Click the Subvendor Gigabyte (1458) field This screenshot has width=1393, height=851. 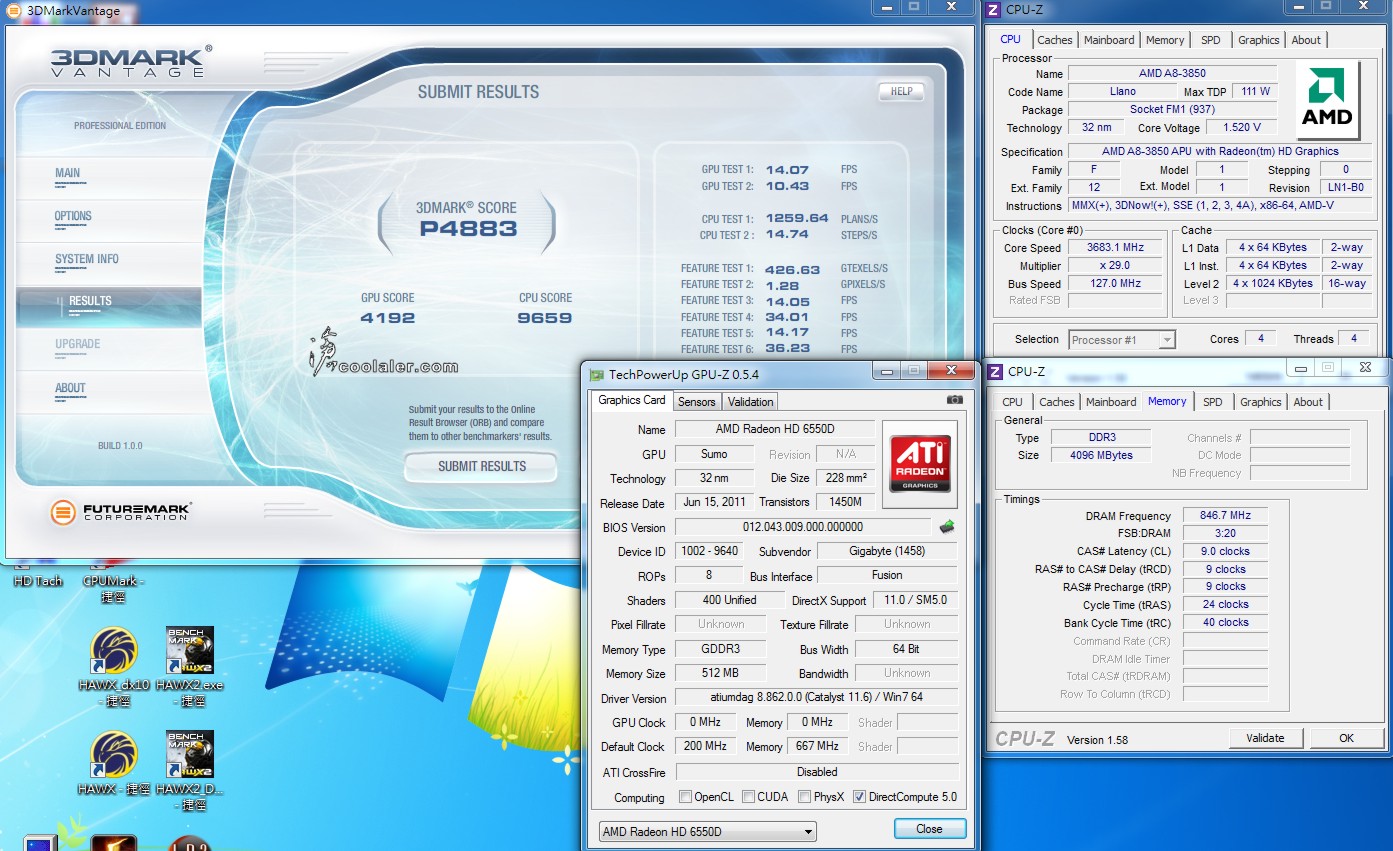click(x=887, y=551)
